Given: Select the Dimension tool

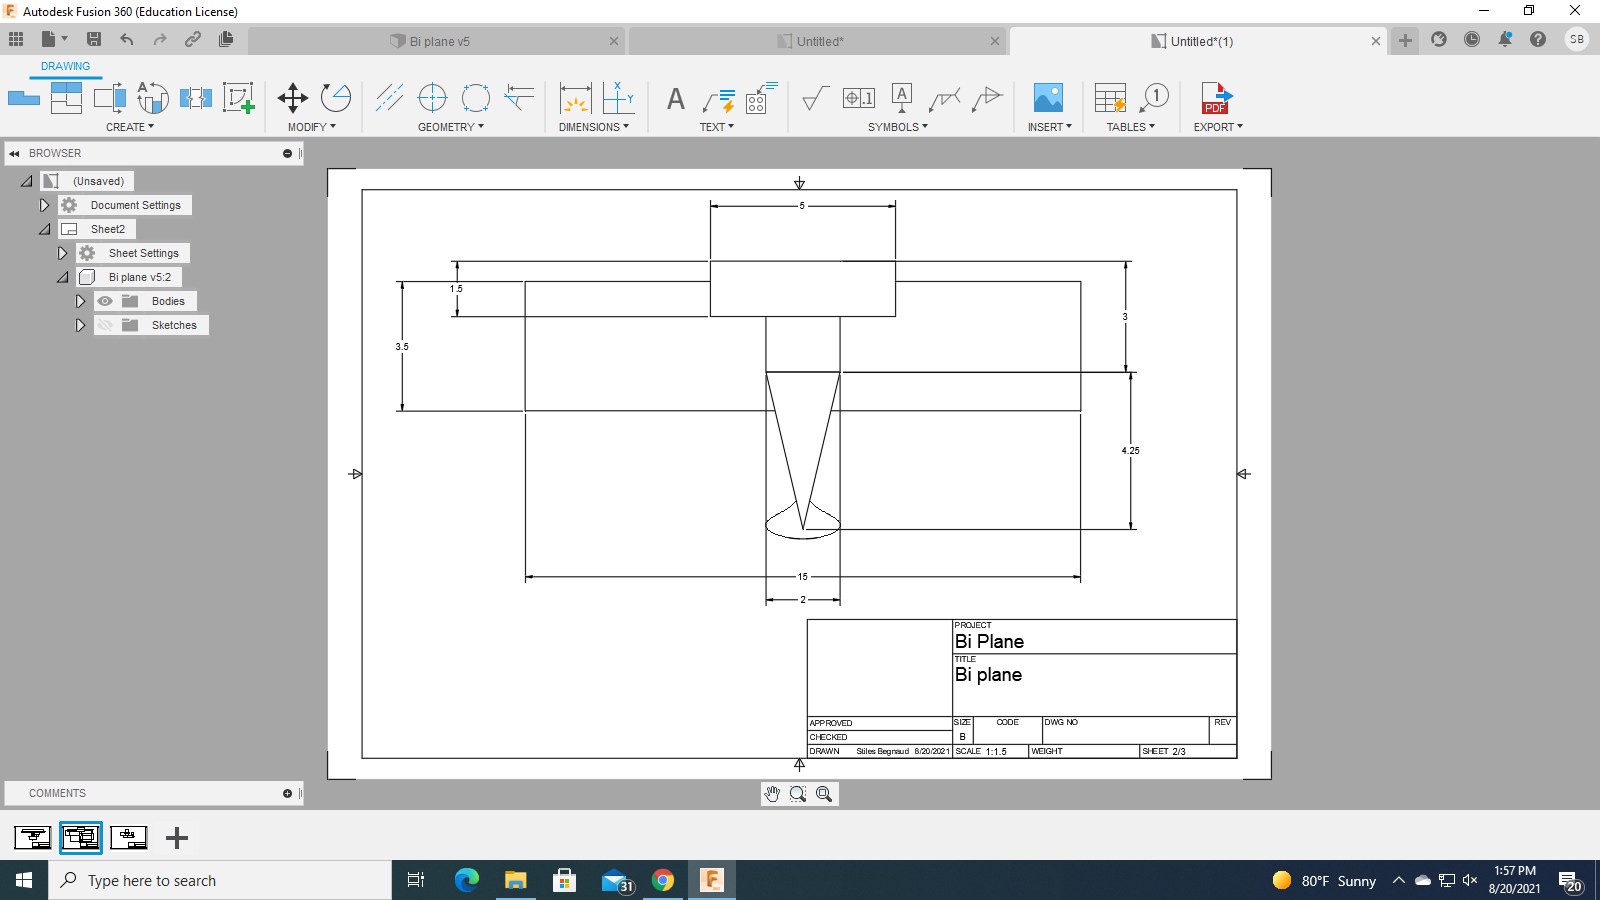Looking at the screenshot, I should pyautogui.click(x=575, y=97).
